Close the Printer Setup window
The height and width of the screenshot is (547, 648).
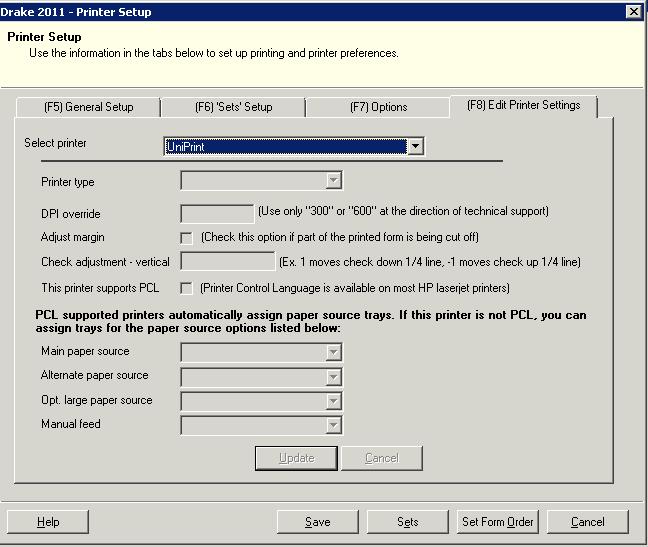633,11
